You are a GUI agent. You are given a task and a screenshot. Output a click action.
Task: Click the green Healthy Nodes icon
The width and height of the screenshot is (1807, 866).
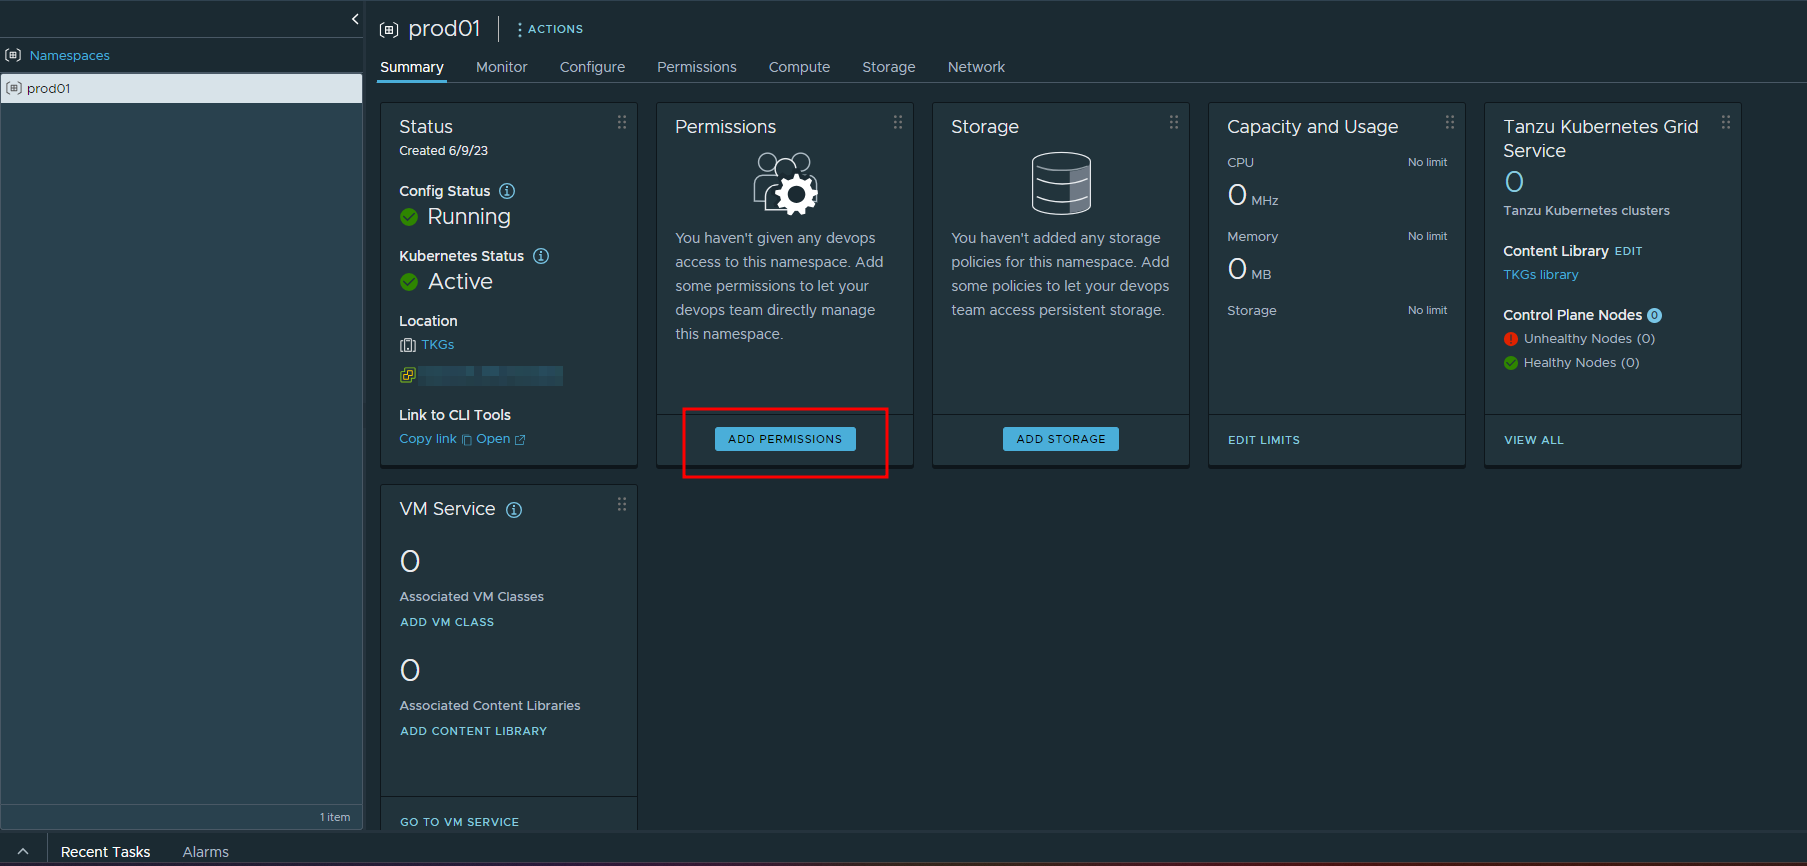click(1511, 363)
